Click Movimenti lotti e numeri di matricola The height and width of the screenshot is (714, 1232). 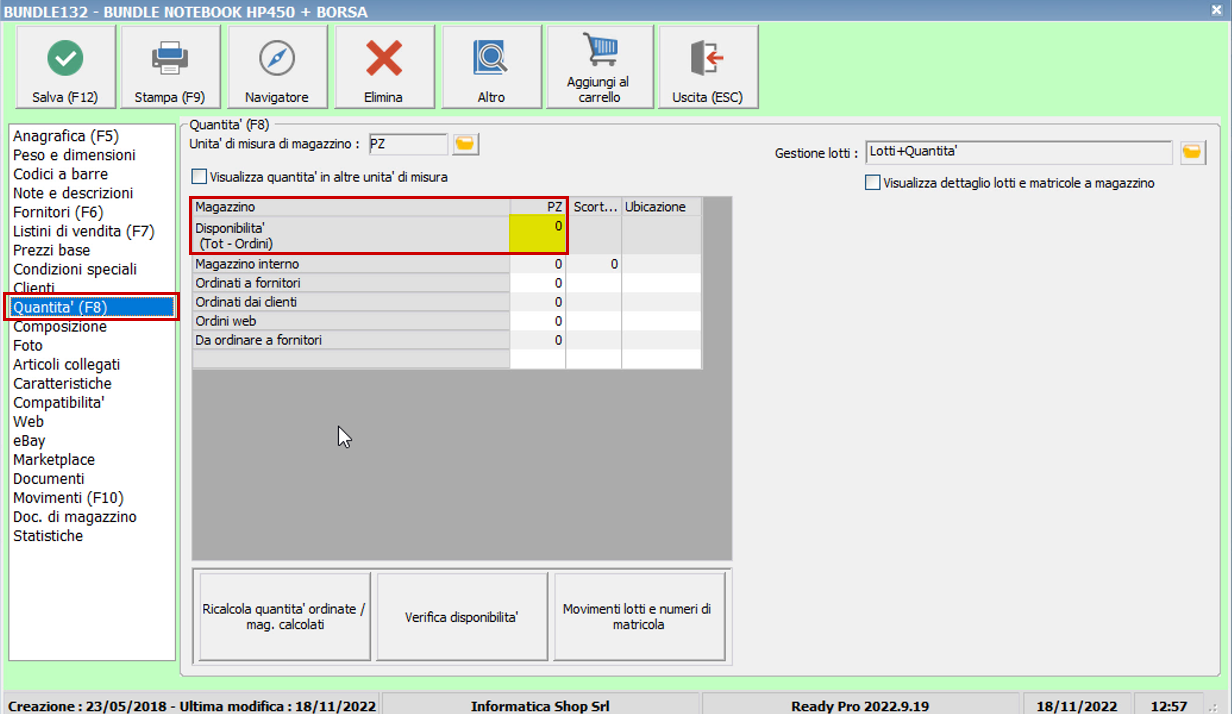638,617
